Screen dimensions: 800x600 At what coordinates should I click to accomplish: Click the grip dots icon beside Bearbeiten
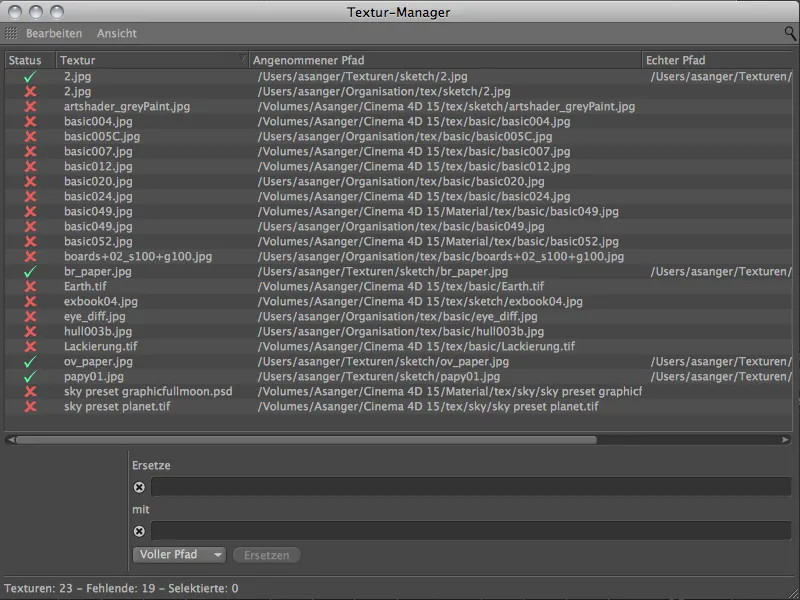11,34
